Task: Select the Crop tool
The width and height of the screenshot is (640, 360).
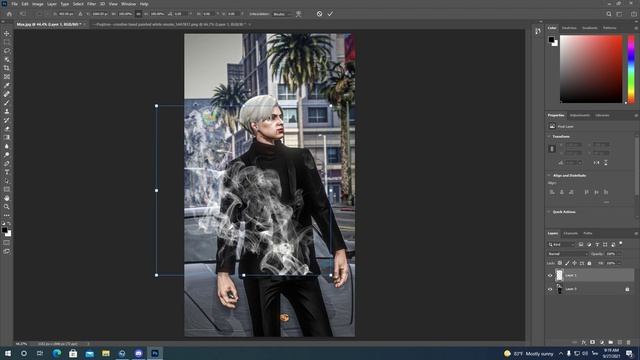Action: (7, 68)
